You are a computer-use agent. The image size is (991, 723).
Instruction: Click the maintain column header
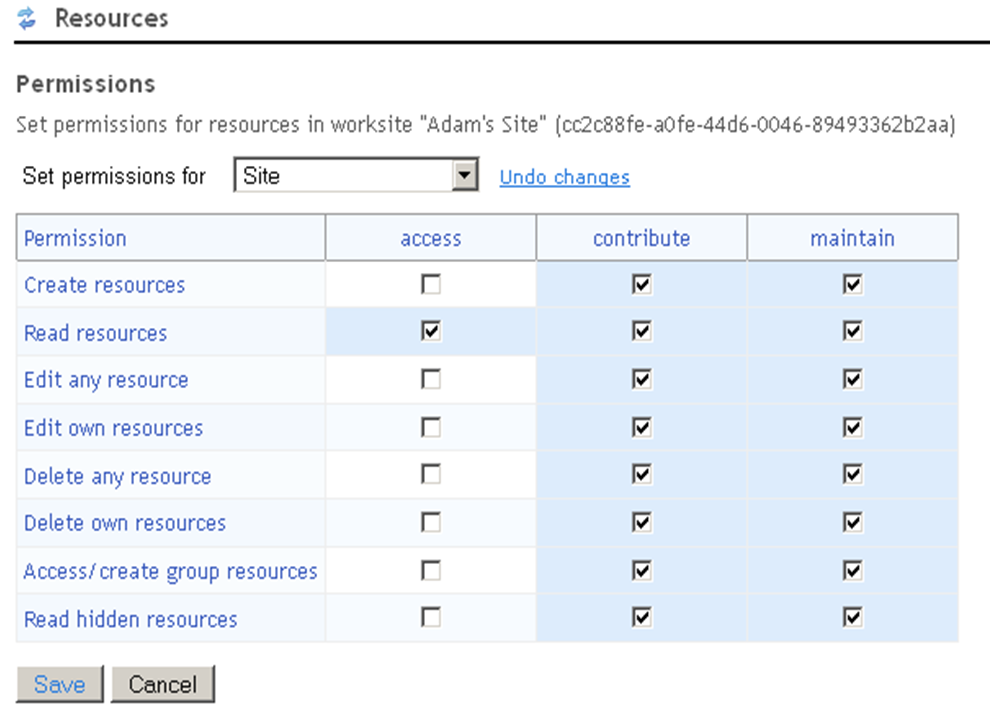[x=852, y=238]
